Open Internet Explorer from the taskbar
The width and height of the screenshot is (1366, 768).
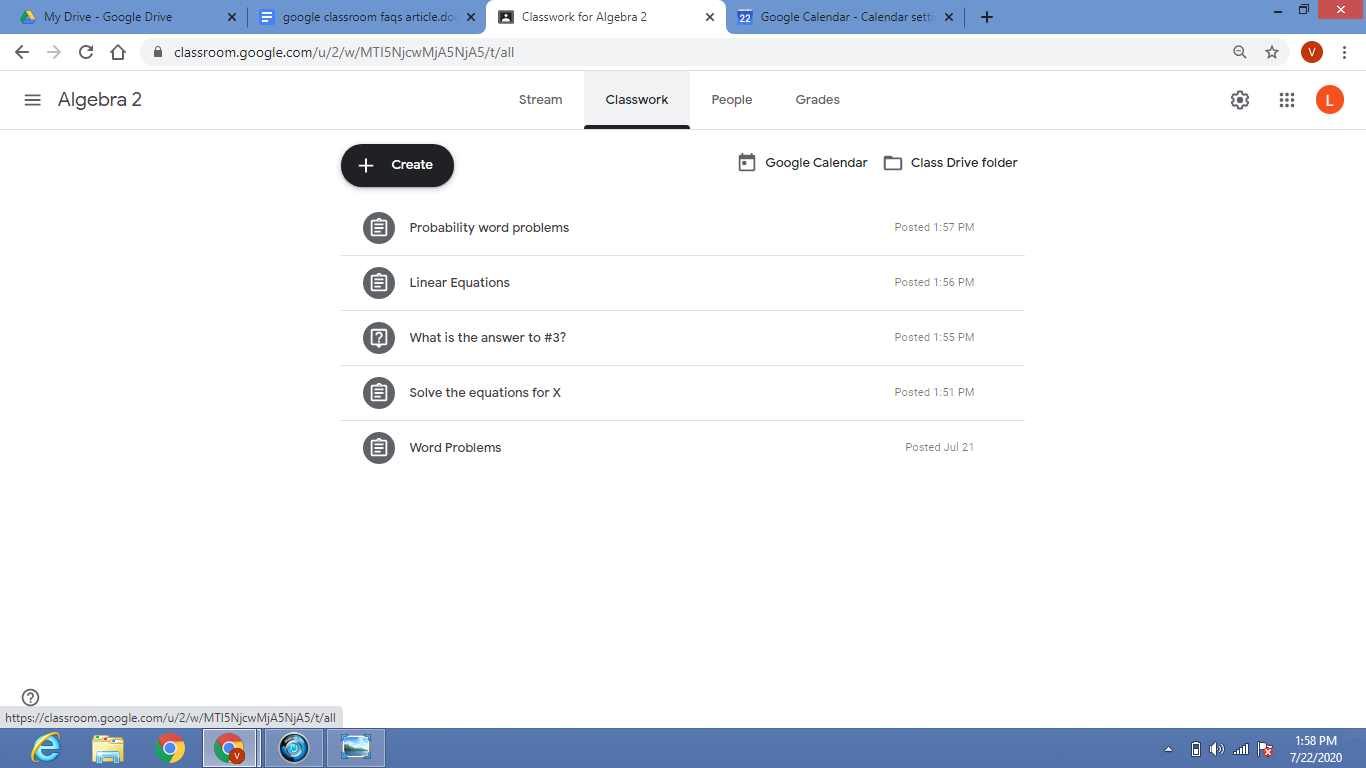tap(46, 748)
